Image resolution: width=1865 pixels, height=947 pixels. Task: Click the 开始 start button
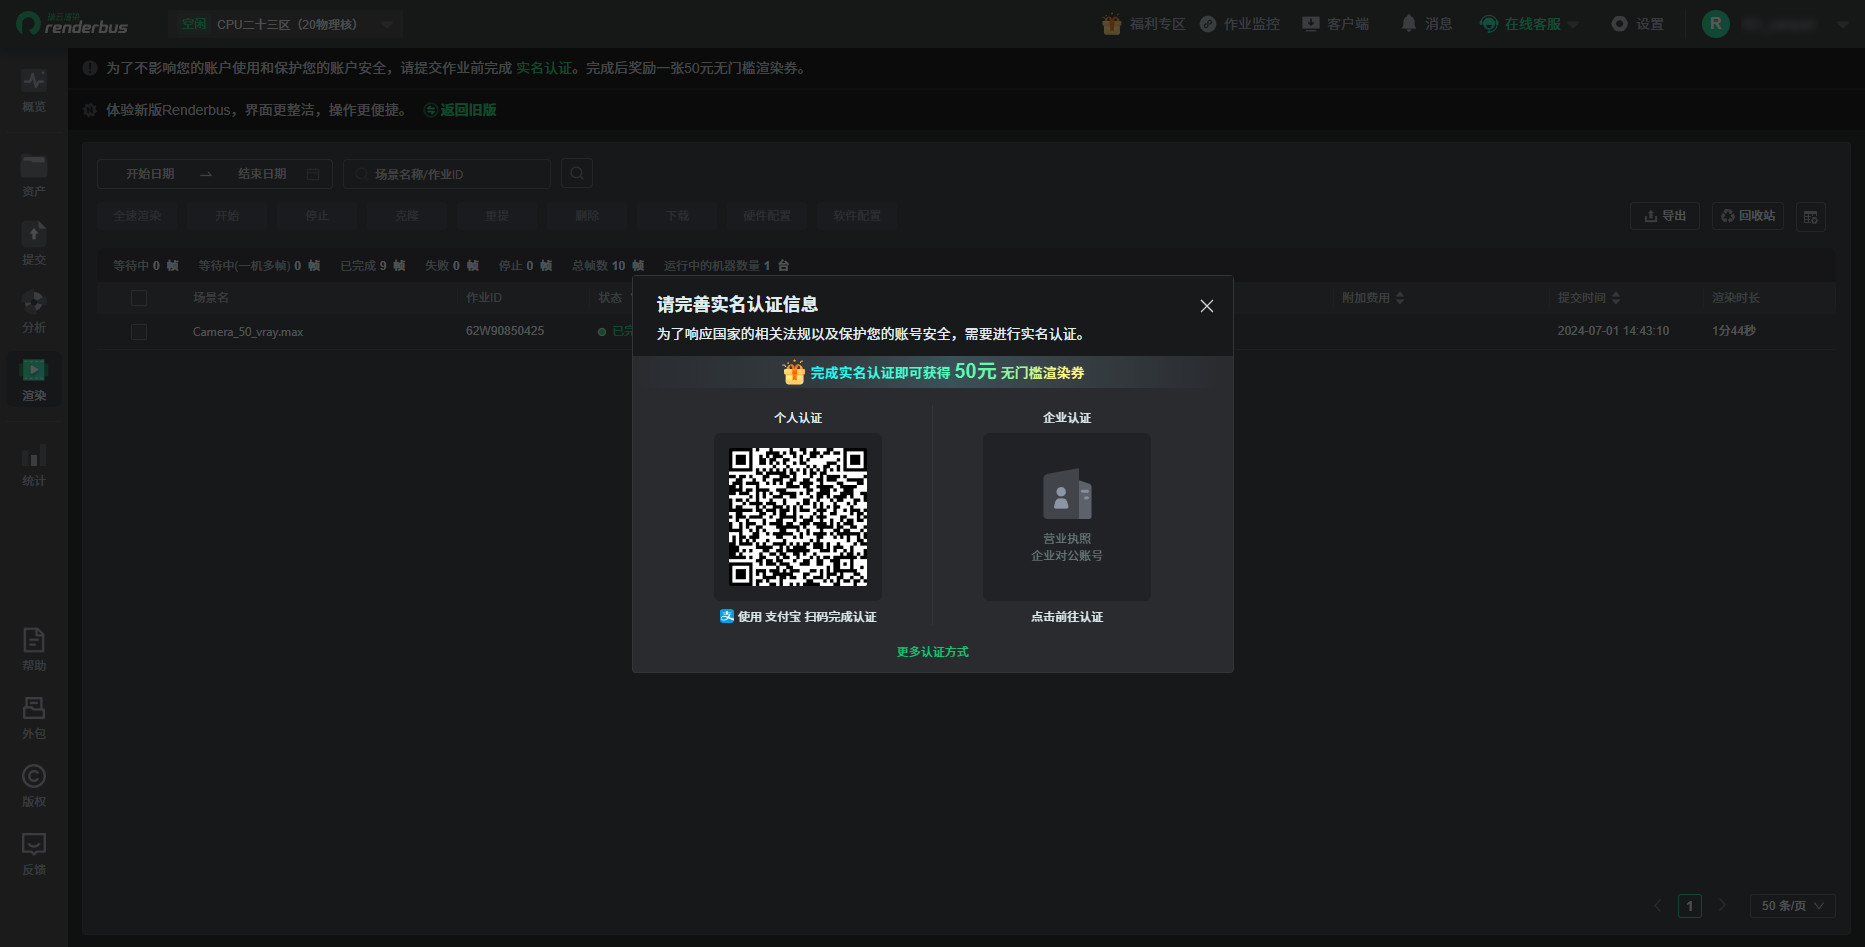point(227,216)
